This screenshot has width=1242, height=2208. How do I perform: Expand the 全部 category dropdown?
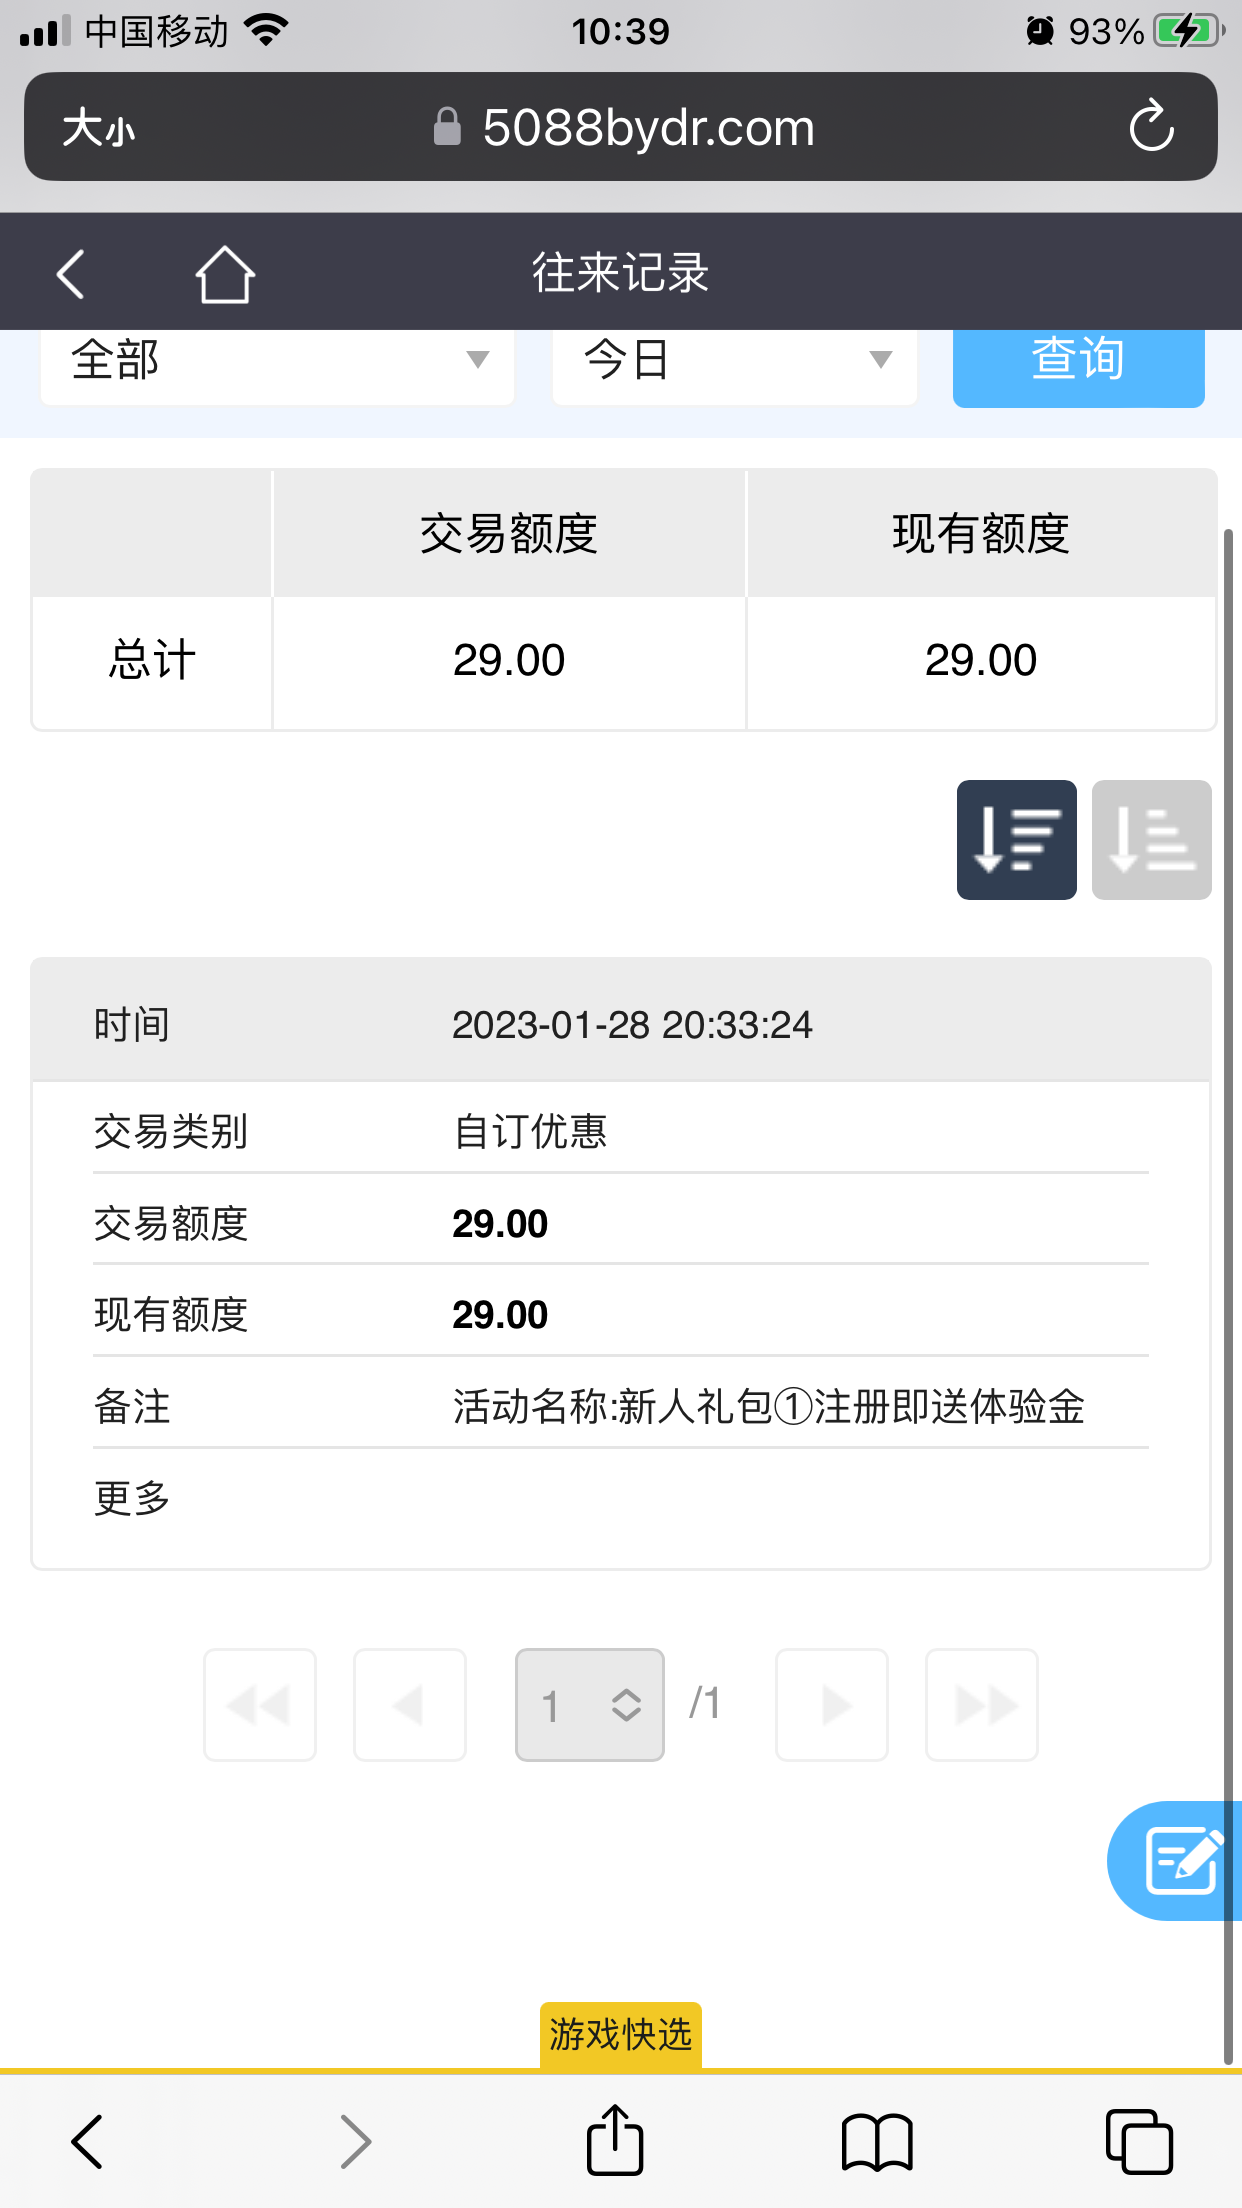277,361
